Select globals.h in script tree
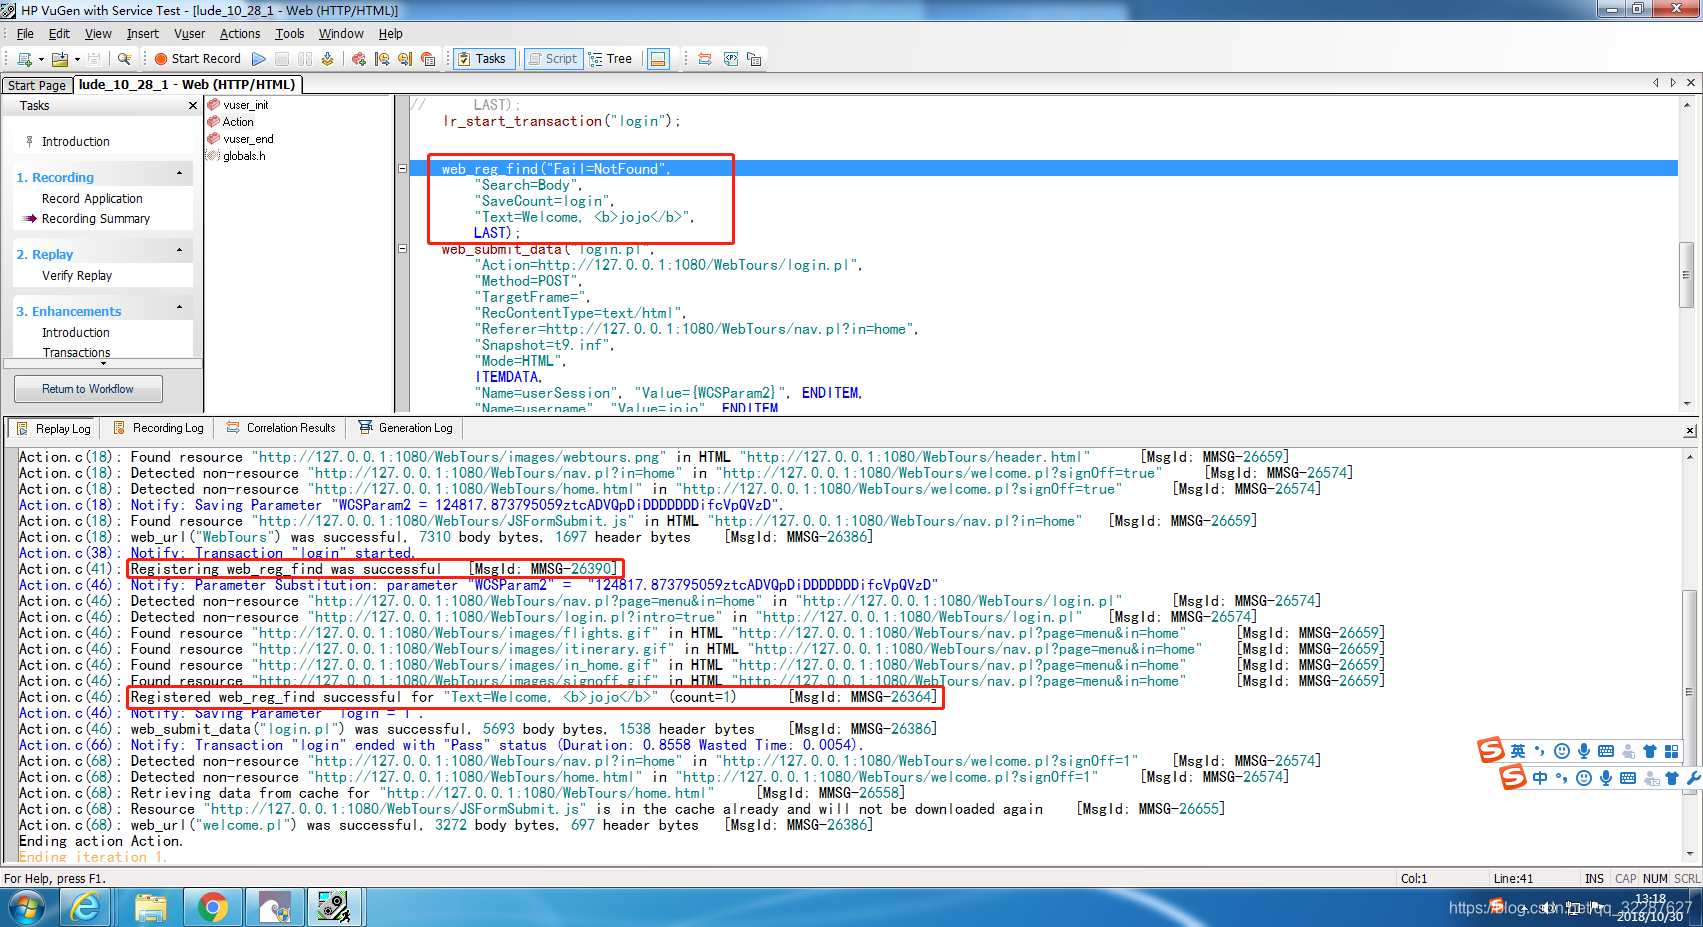This screenshot has height=927, width=1703. click(x=244, y=156)
